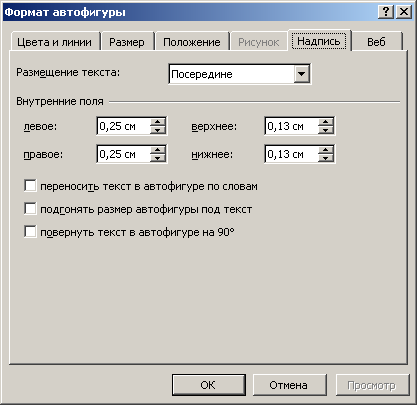Image resolution: width=417 pixels, height=405 pixels.
Task: Increase the верхнее margin with up arrow
Action: point(326,122)
